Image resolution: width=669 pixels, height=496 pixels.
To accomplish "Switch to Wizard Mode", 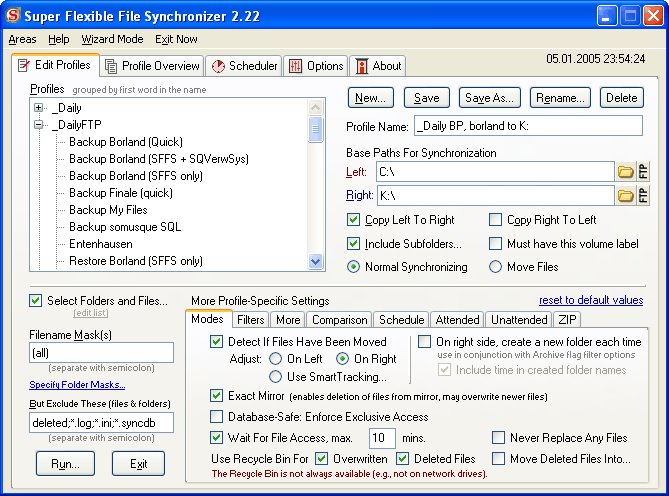I will coord(112,39).
